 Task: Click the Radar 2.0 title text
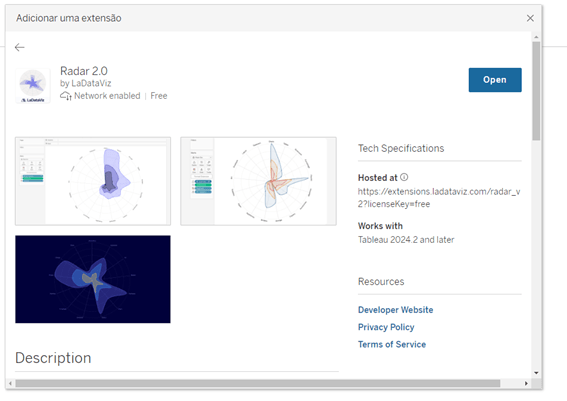click(84, 71)
